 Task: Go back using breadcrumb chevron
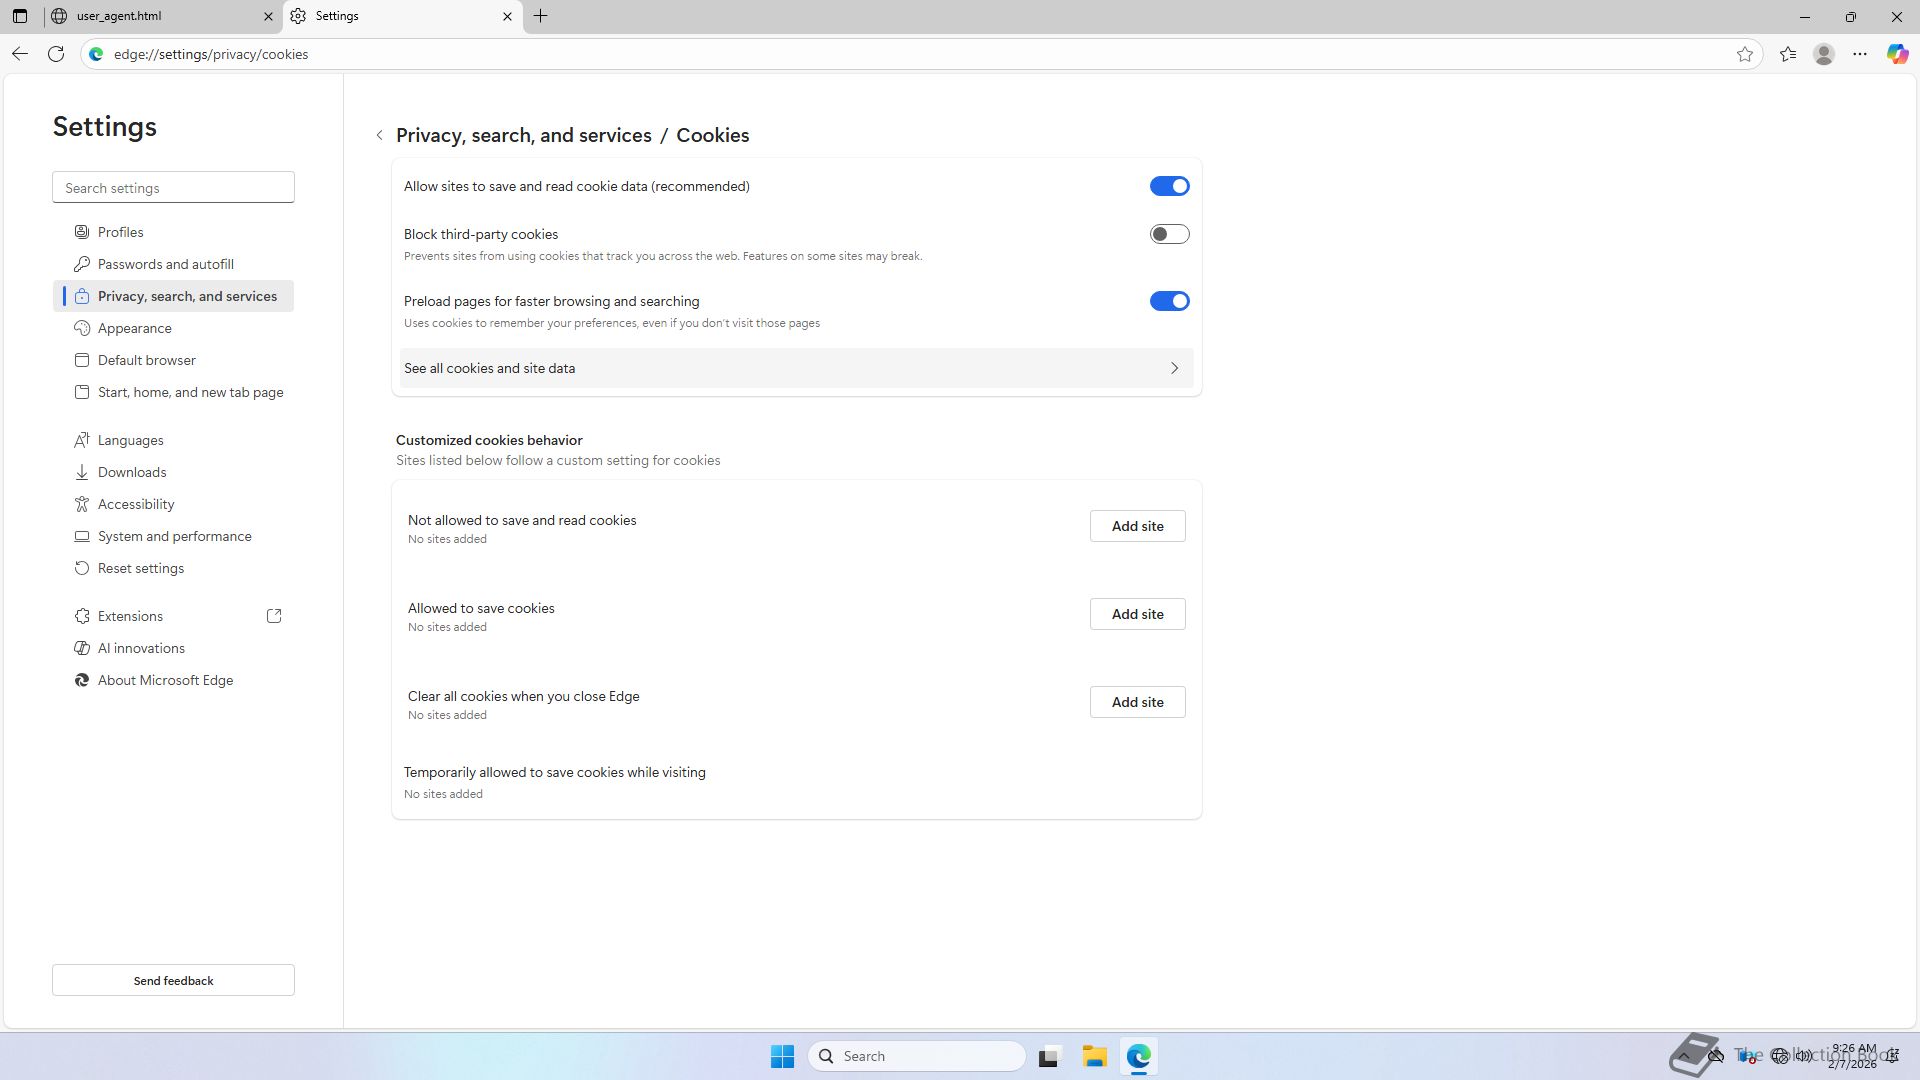point(380,135)
